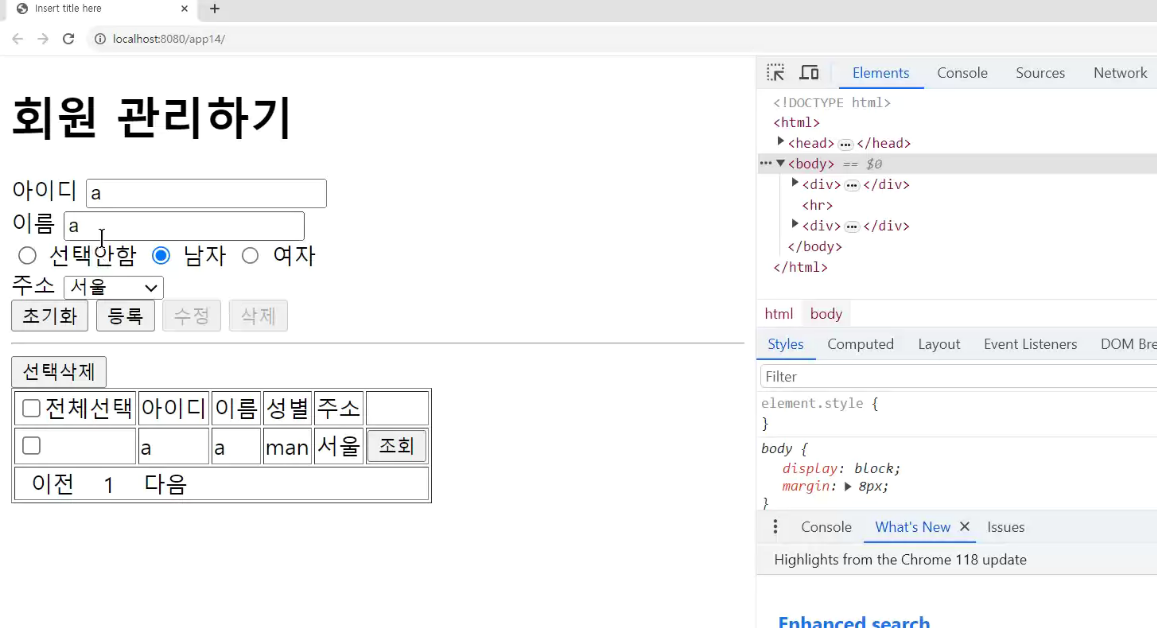Click the element.style rule
The height and width of the screenshot is (628, 1157).
(x=819, y=404)
